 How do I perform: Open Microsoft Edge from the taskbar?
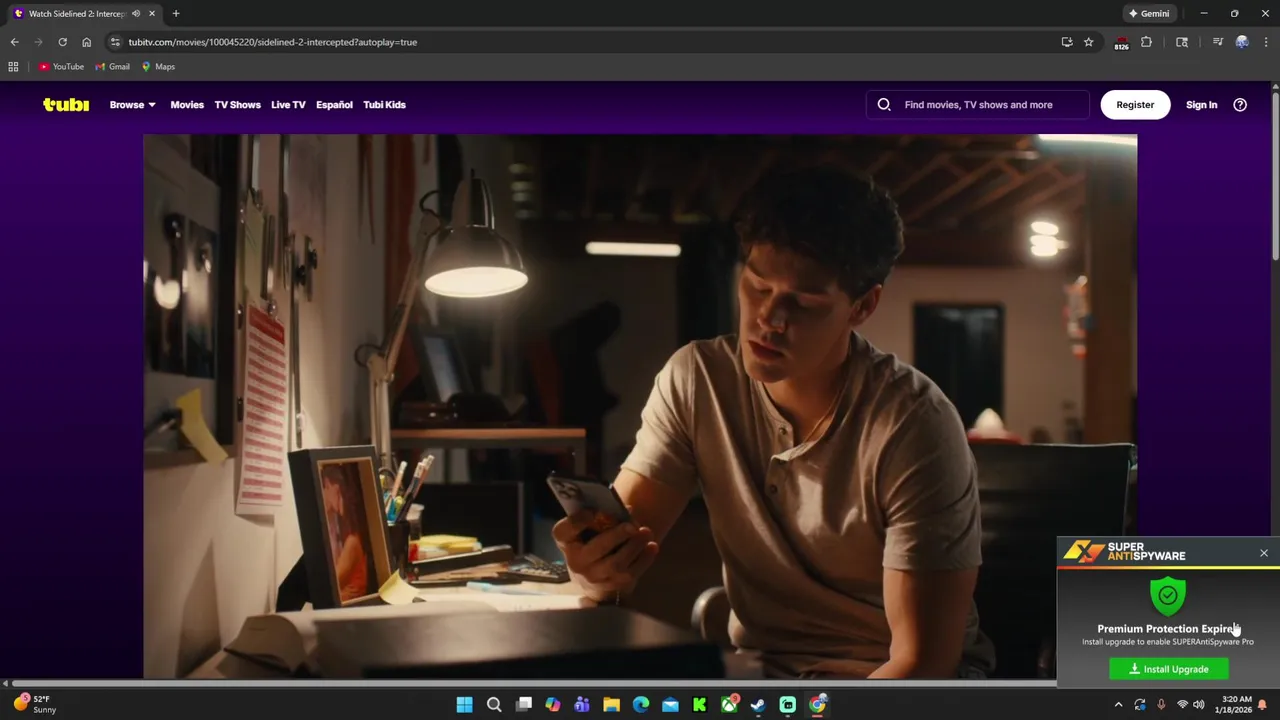pyautogui.click(x=641, y=705)
